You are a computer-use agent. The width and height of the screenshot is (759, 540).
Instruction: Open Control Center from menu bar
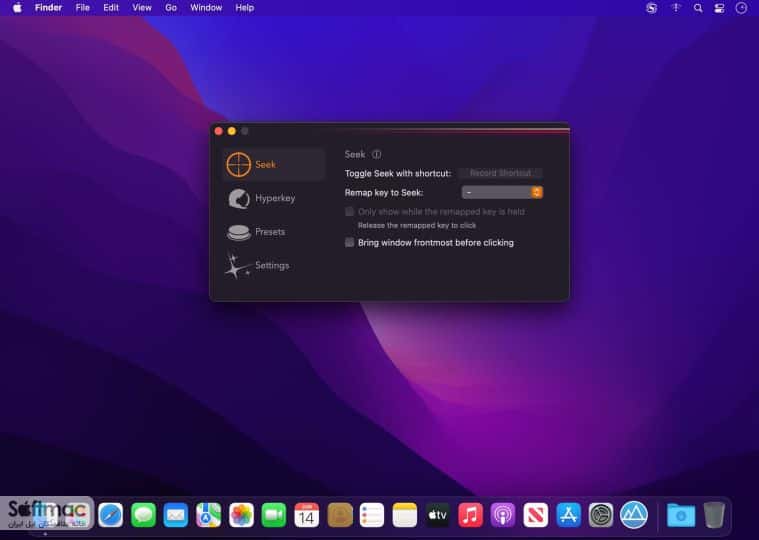(719, 8)
